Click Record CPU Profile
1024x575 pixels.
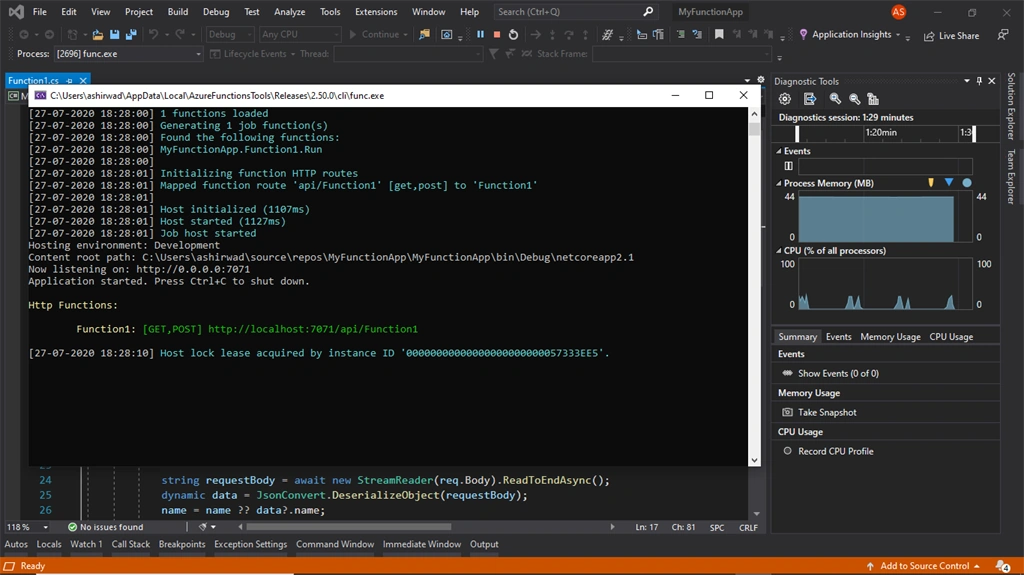point(835,451)
